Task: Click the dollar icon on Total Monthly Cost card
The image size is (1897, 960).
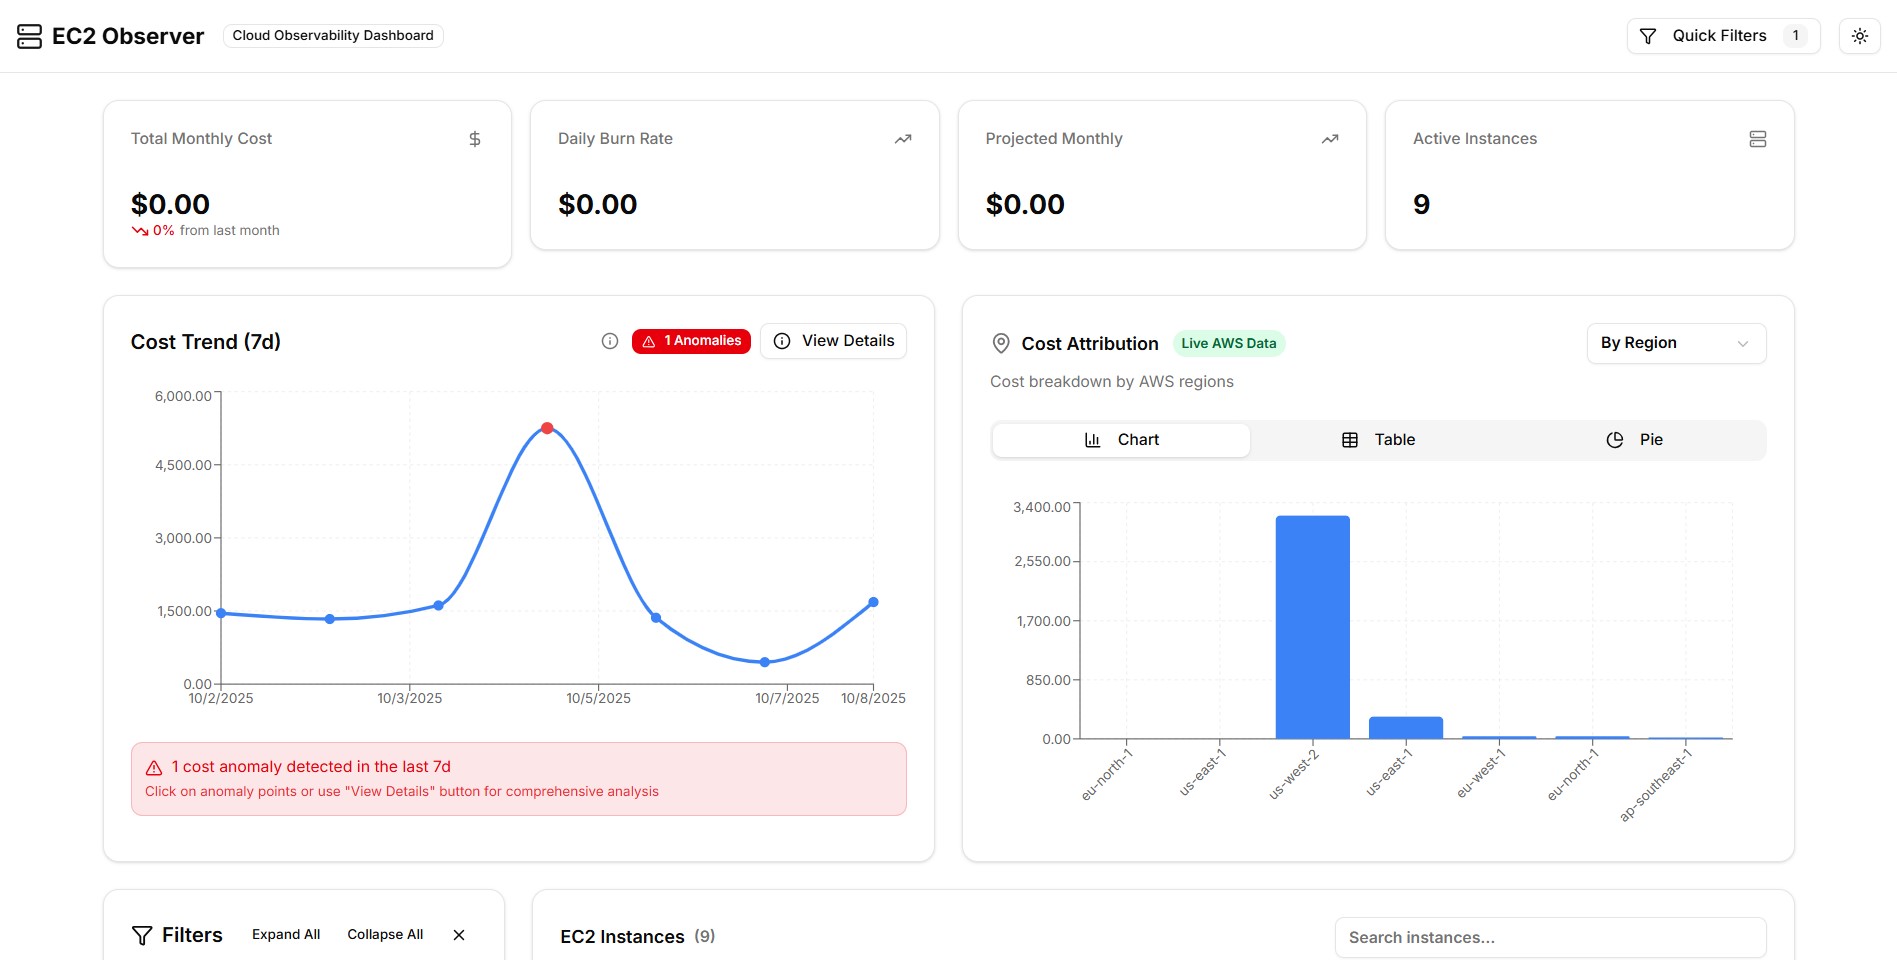Action: pyautogui.click(x=475, y=139)
